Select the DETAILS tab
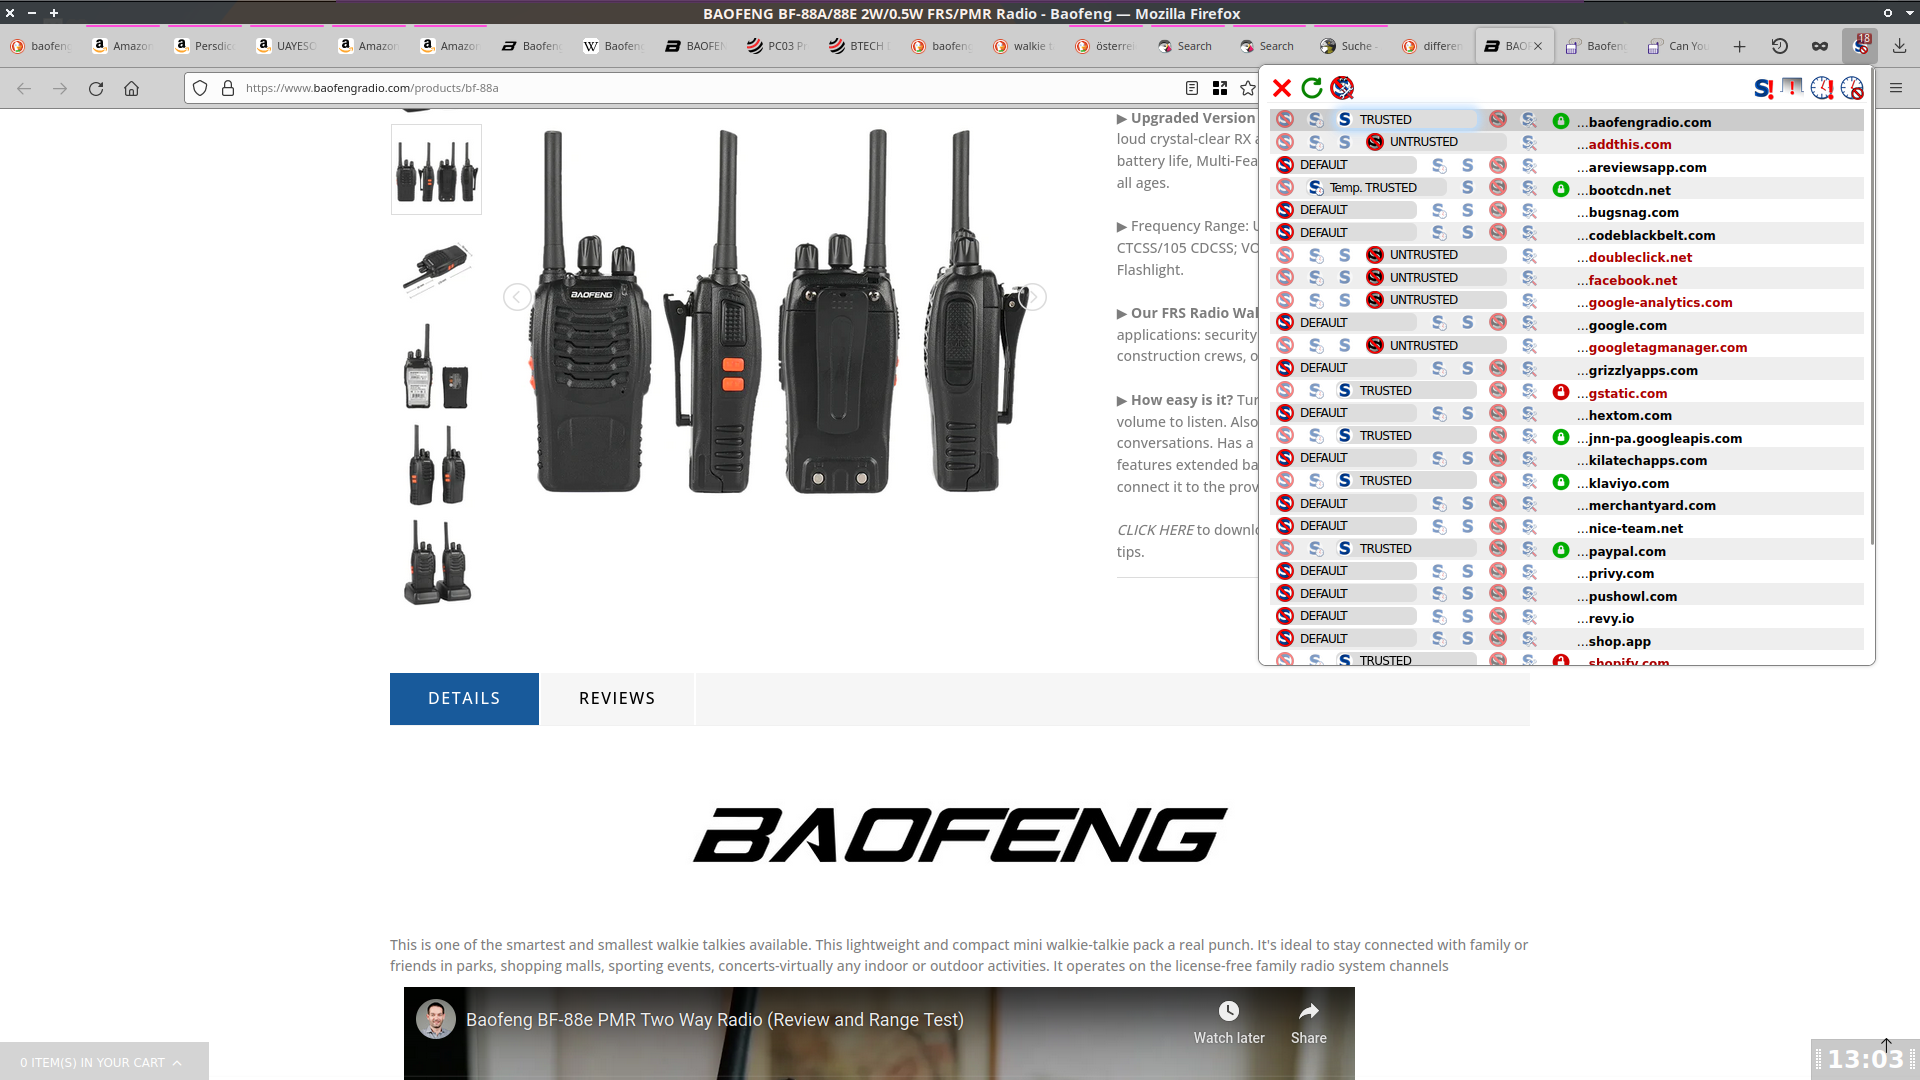The width and height of the screenshot is (1920, 1080). coord(464,698)
